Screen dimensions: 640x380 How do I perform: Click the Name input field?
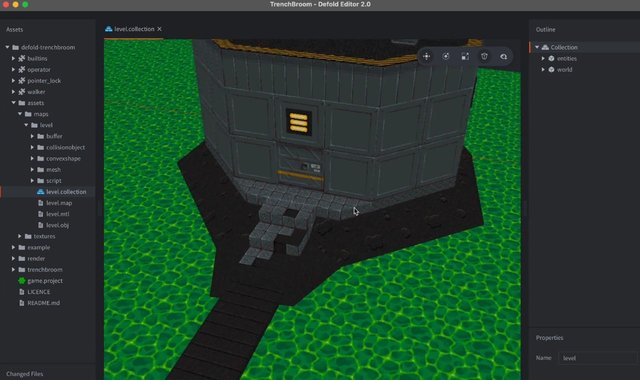[597, 358]
